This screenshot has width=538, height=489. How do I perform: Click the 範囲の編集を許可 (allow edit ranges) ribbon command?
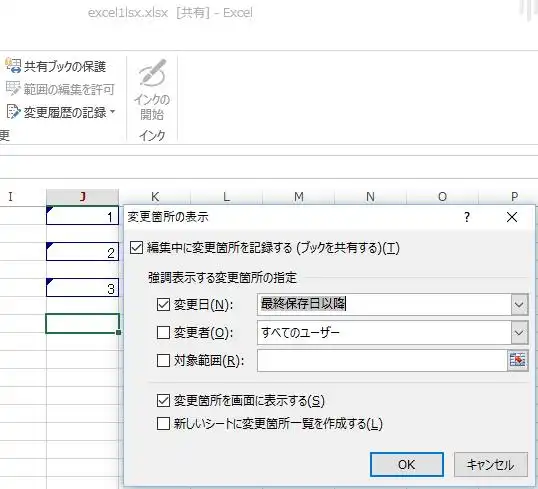pos(60,89)
